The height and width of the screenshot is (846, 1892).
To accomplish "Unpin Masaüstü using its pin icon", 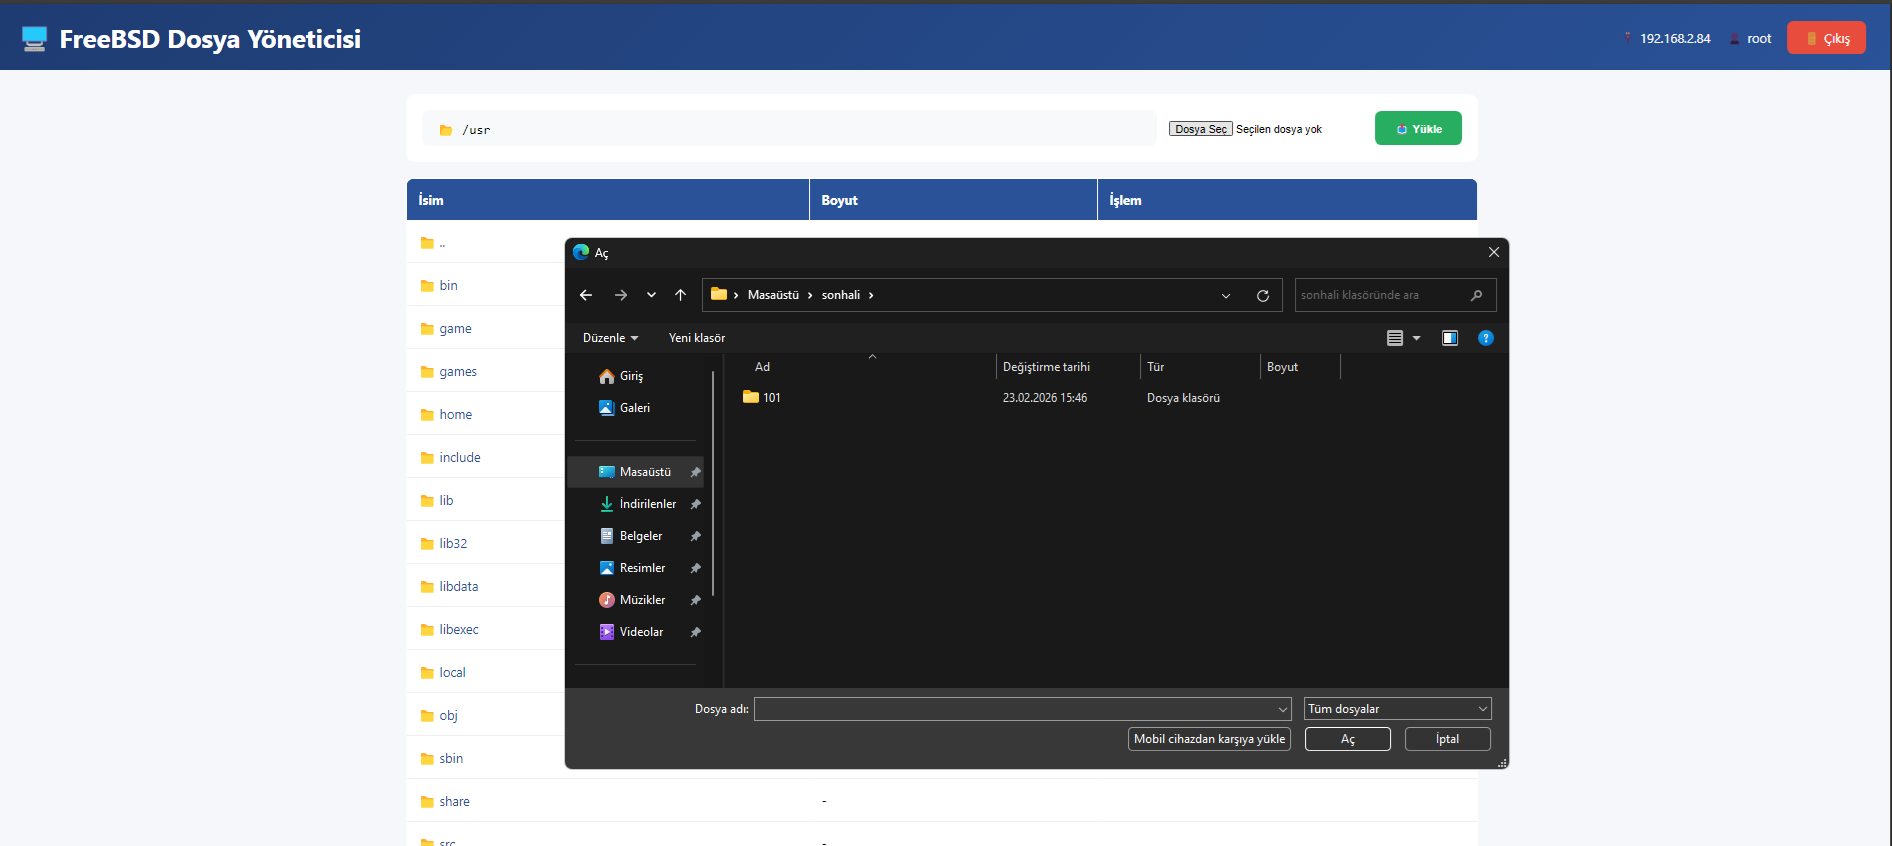I will [x=695, y=472].
